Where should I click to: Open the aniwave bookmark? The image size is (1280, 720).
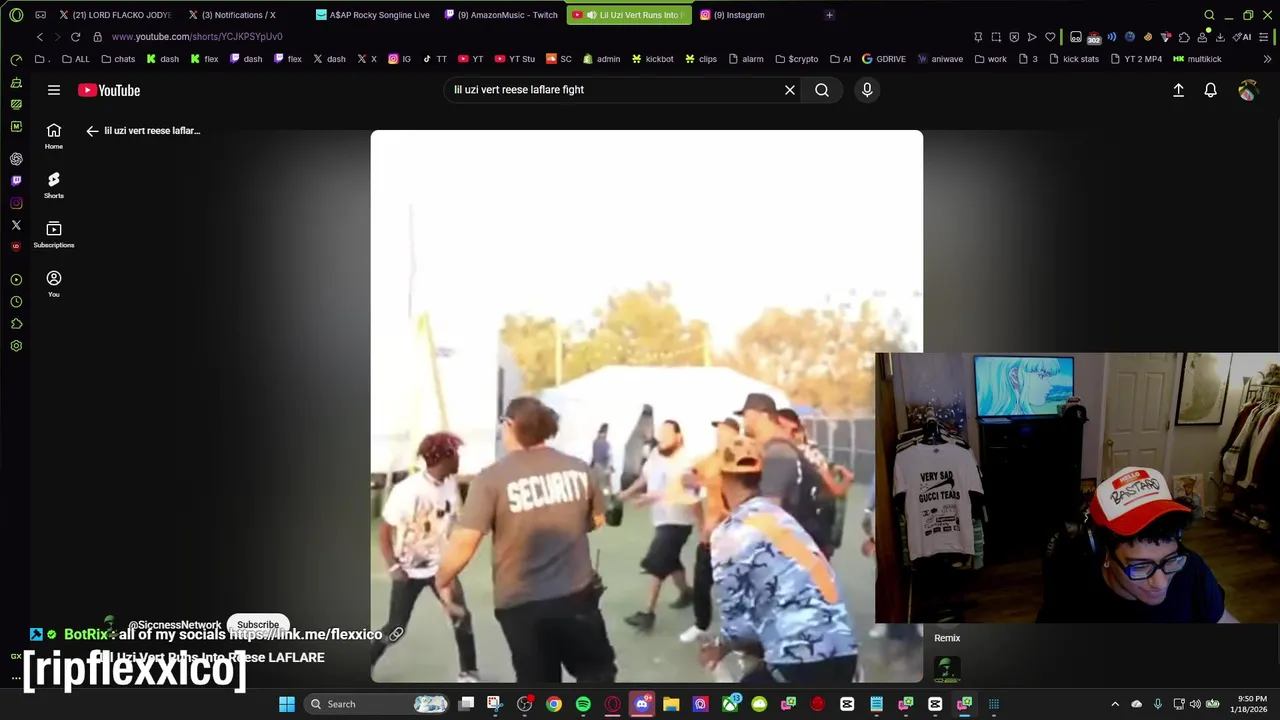click(940, 59)
